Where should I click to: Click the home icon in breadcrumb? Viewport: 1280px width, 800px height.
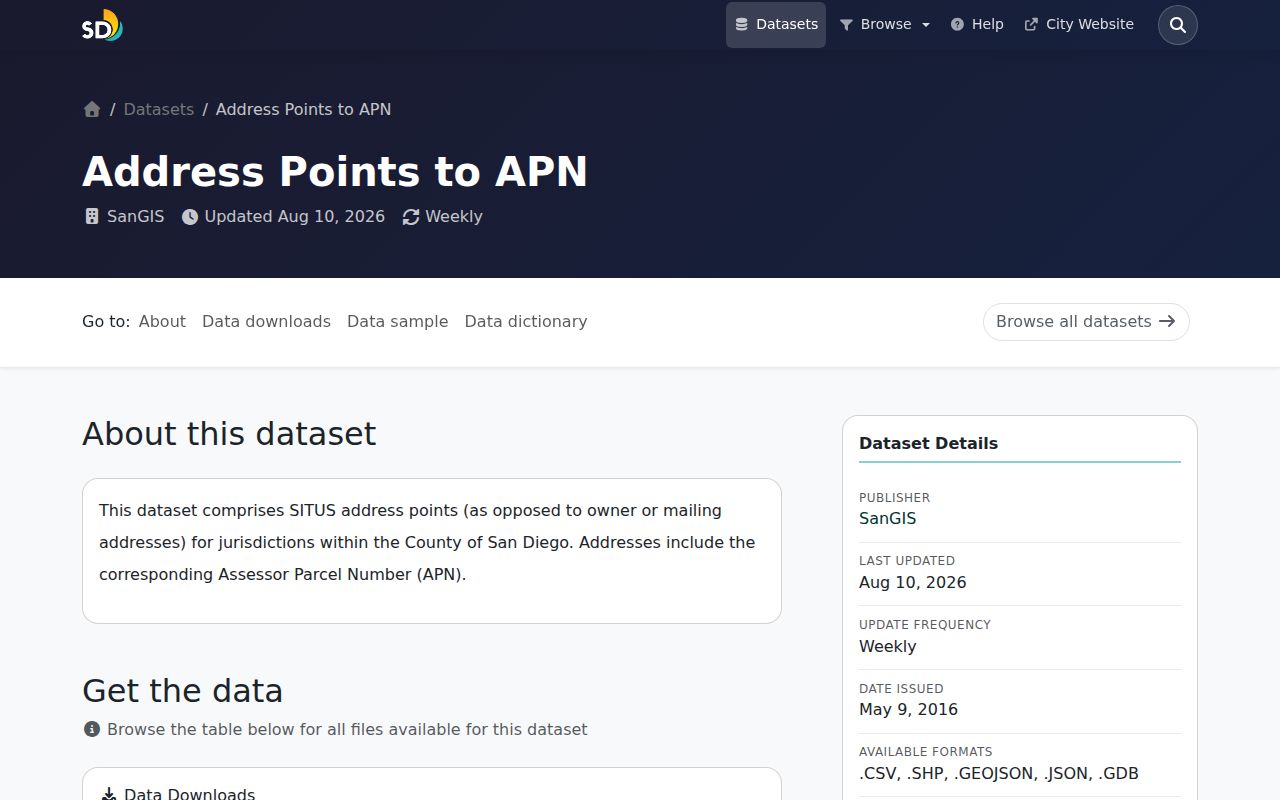pyautogui.click(x=92, y=109)
